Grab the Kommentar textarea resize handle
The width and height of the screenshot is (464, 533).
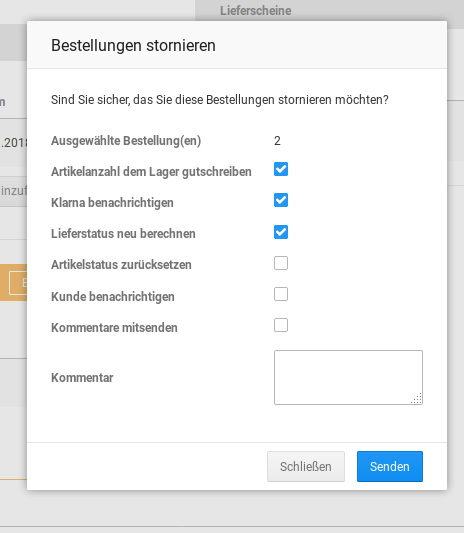[417, 399]
